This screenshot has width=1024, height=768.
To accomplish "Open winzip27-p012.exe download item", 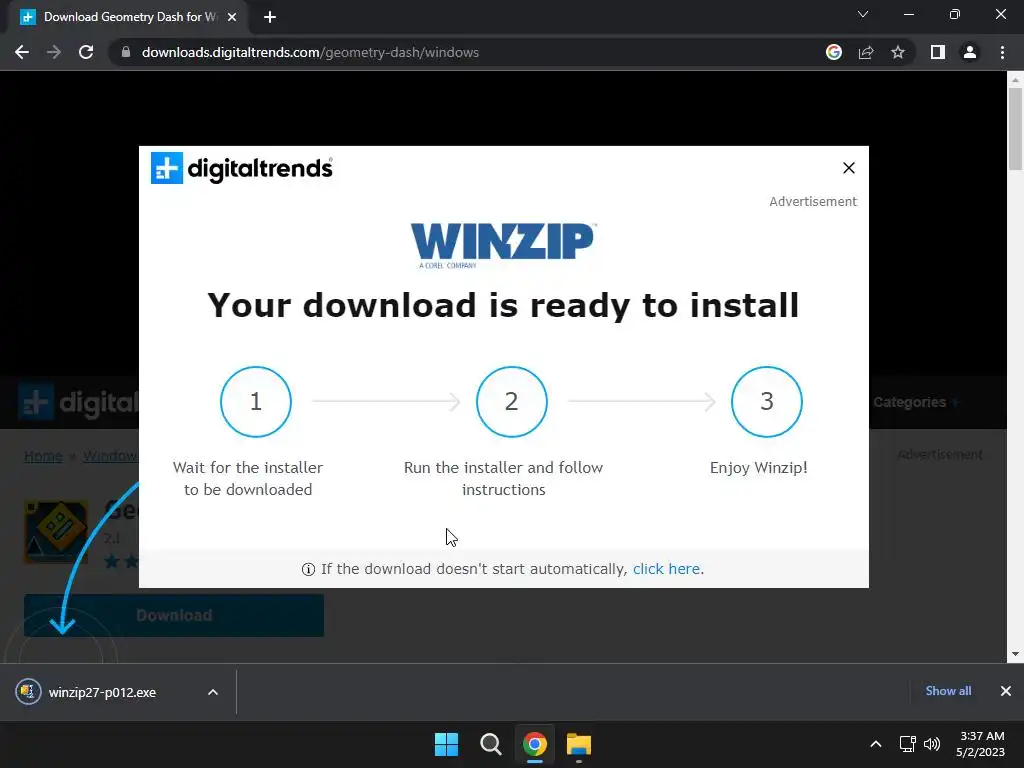I will (x=103, y=692).
